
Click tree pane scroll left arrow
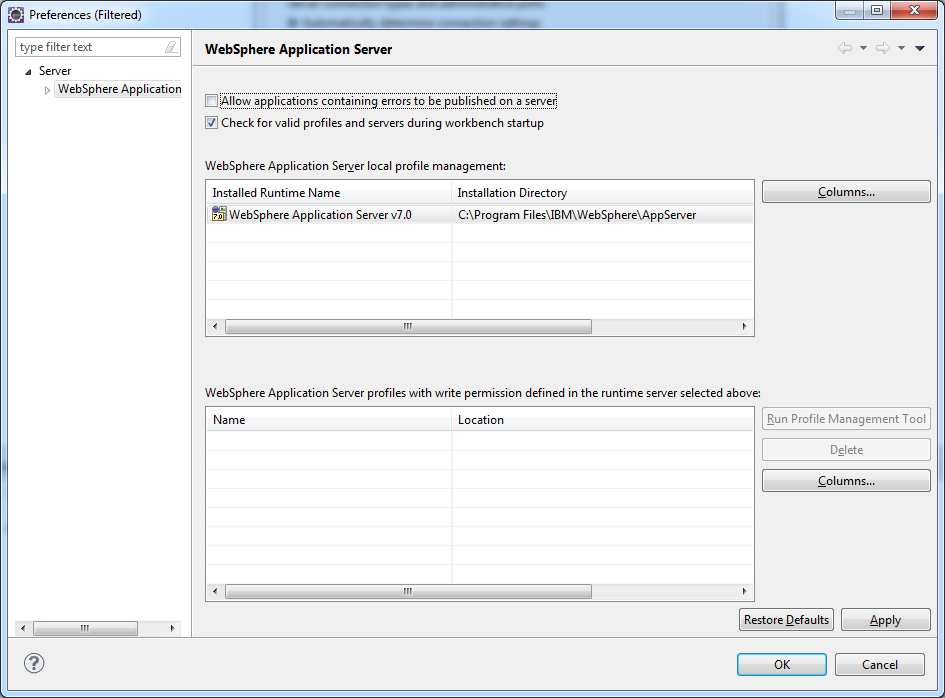coord(23,628)
